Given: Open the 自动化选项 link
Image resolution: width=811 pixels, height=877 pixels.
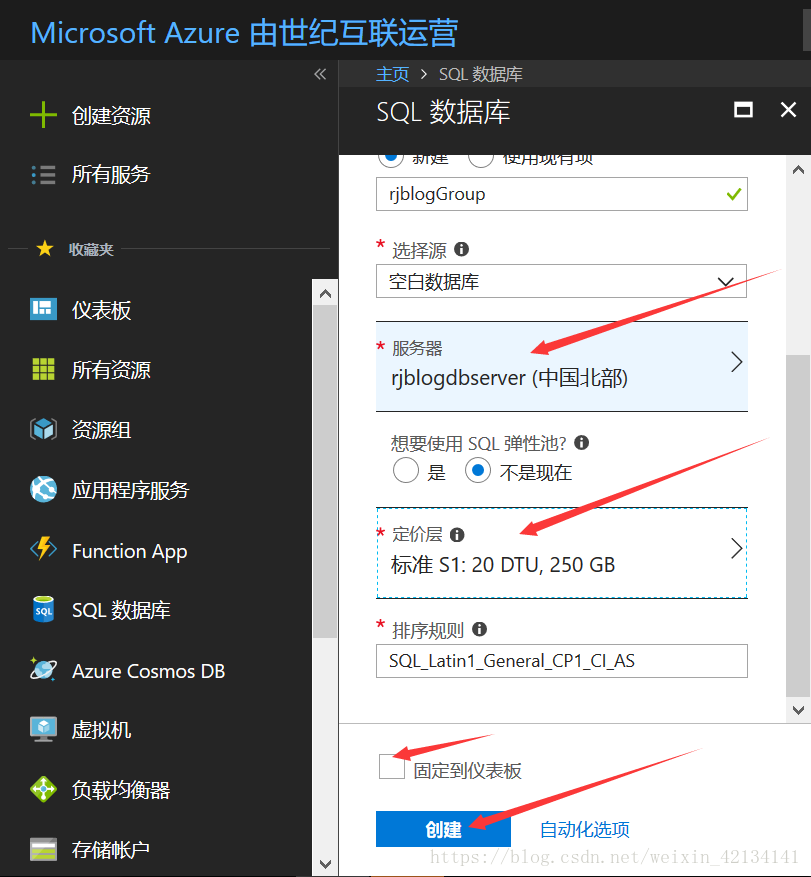Looking at the screenshot, I should pos(584,829).
